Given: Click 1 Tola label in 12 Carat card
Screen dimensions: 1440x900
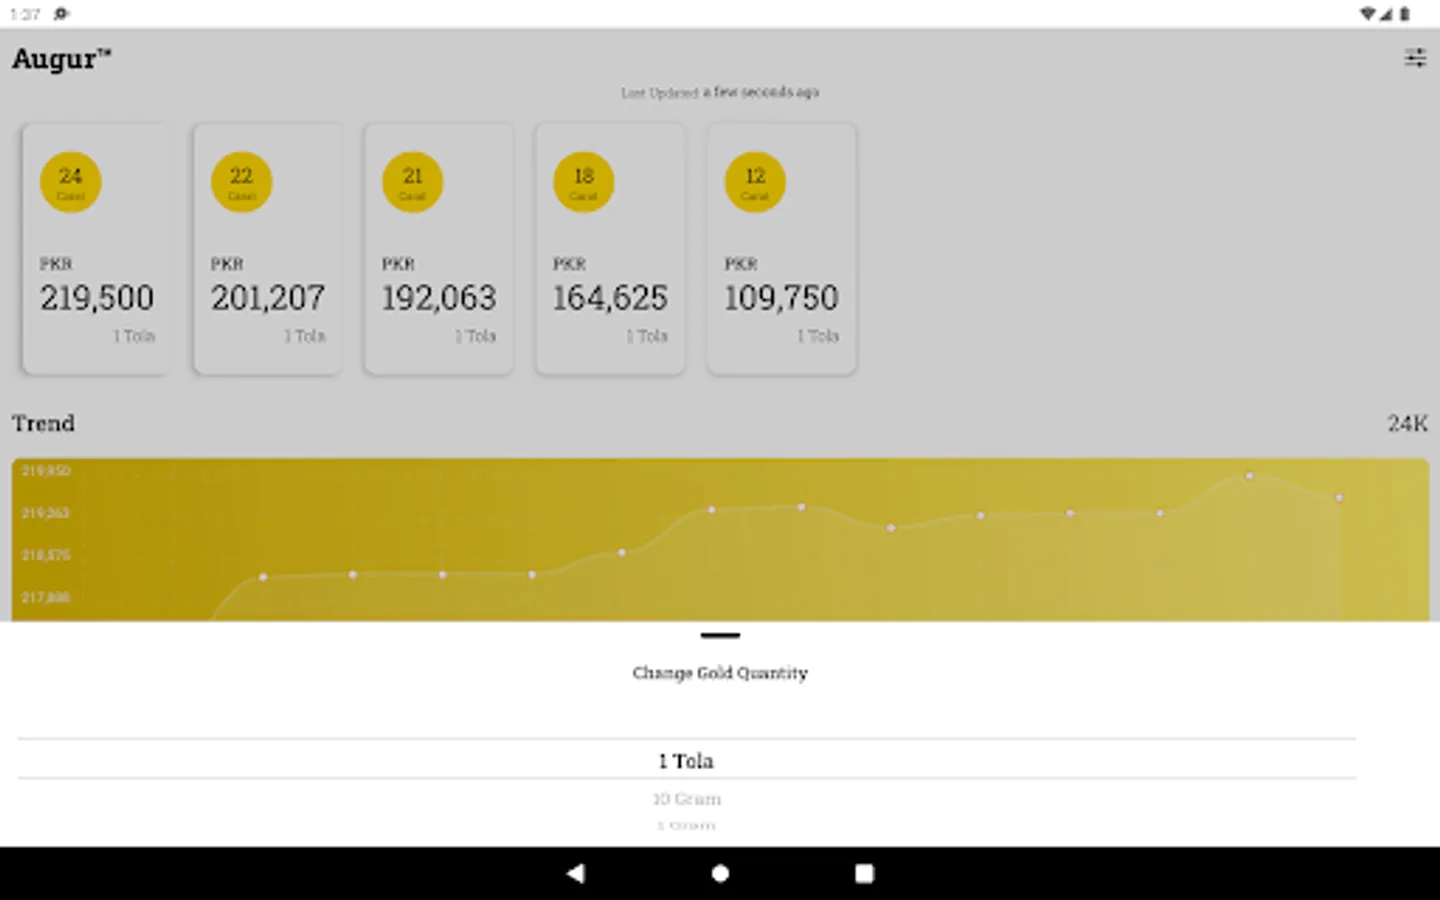Looking at the screenshot, I should [x=818, y=336].
